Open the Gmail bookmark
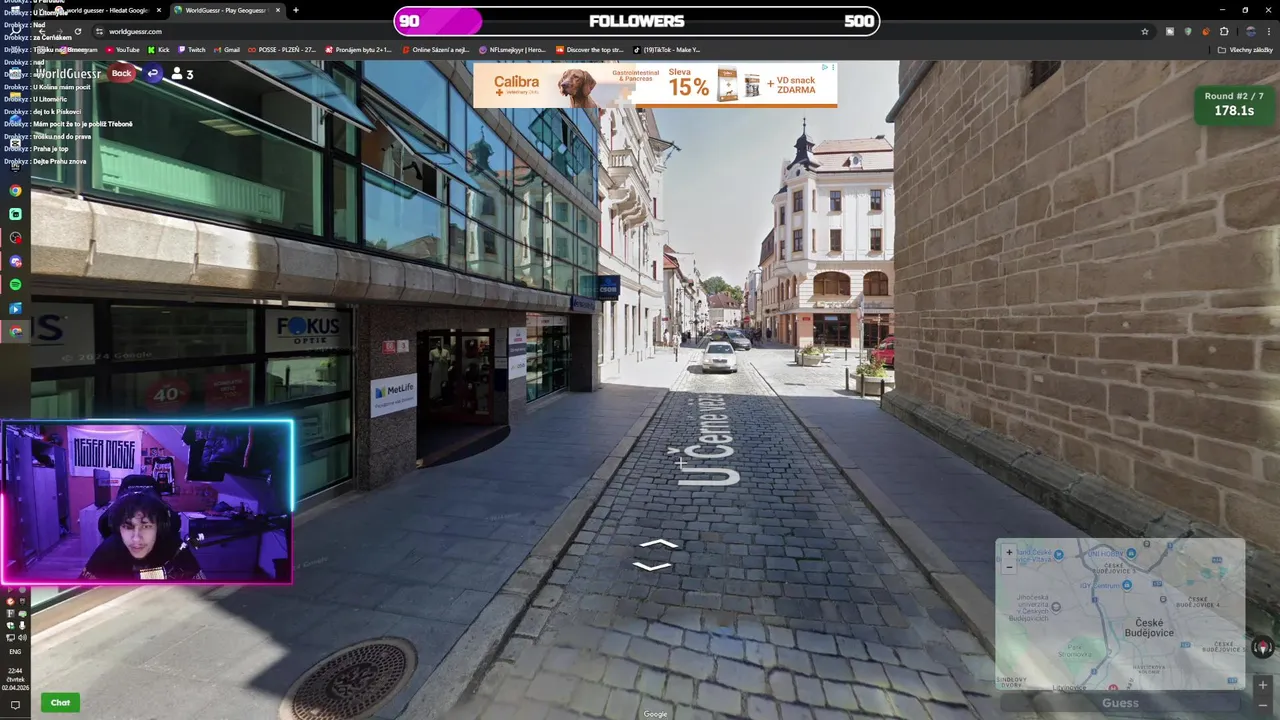 pos(227,49)
